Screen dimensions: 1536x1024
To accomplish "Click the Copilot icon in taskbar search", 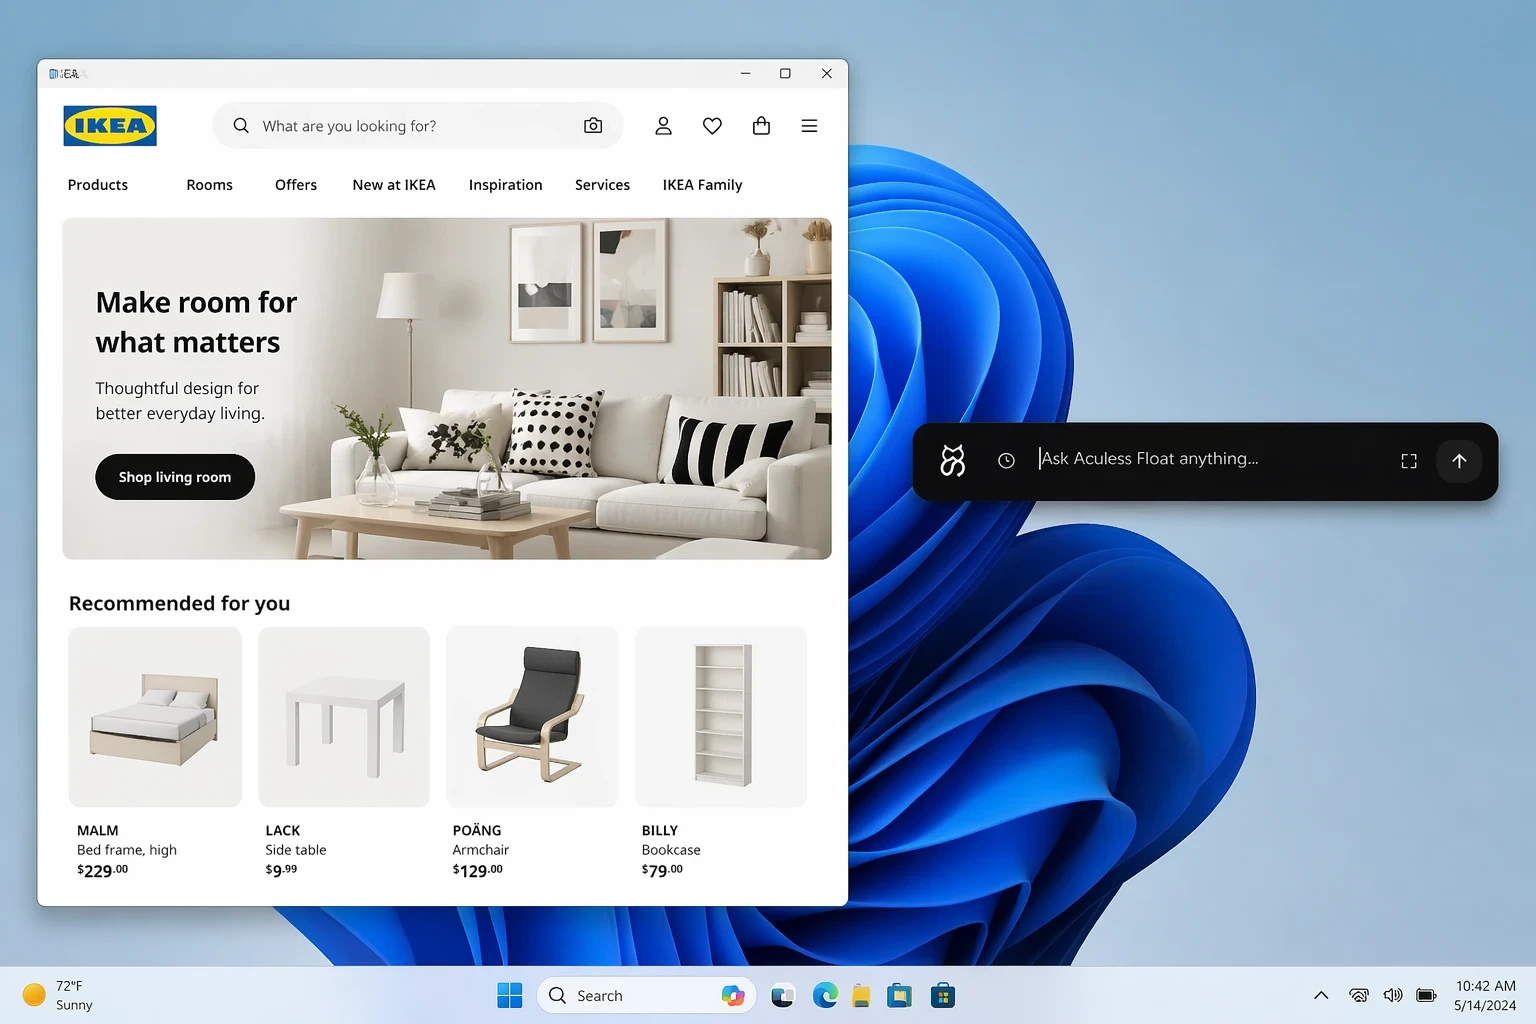I will click(x=733, y=996).
